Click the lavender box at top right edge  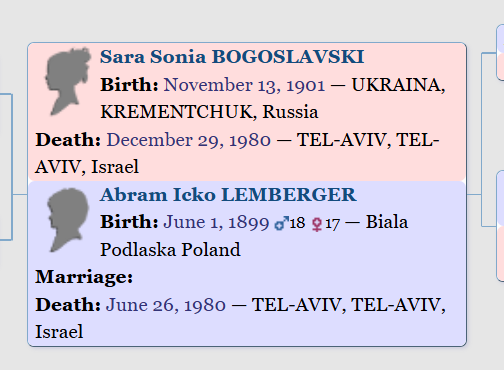point(500,39)
